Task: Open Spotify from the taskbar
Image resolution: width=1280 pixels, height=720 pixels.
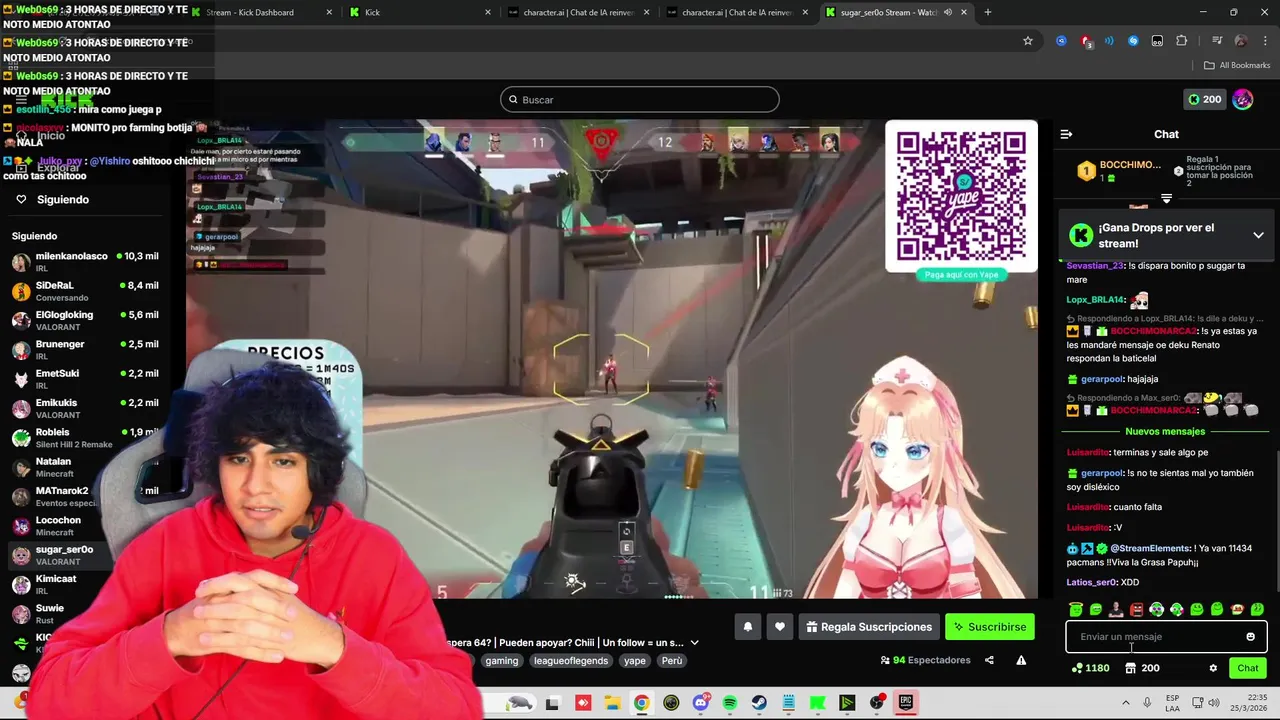Action: pos(730,703)
